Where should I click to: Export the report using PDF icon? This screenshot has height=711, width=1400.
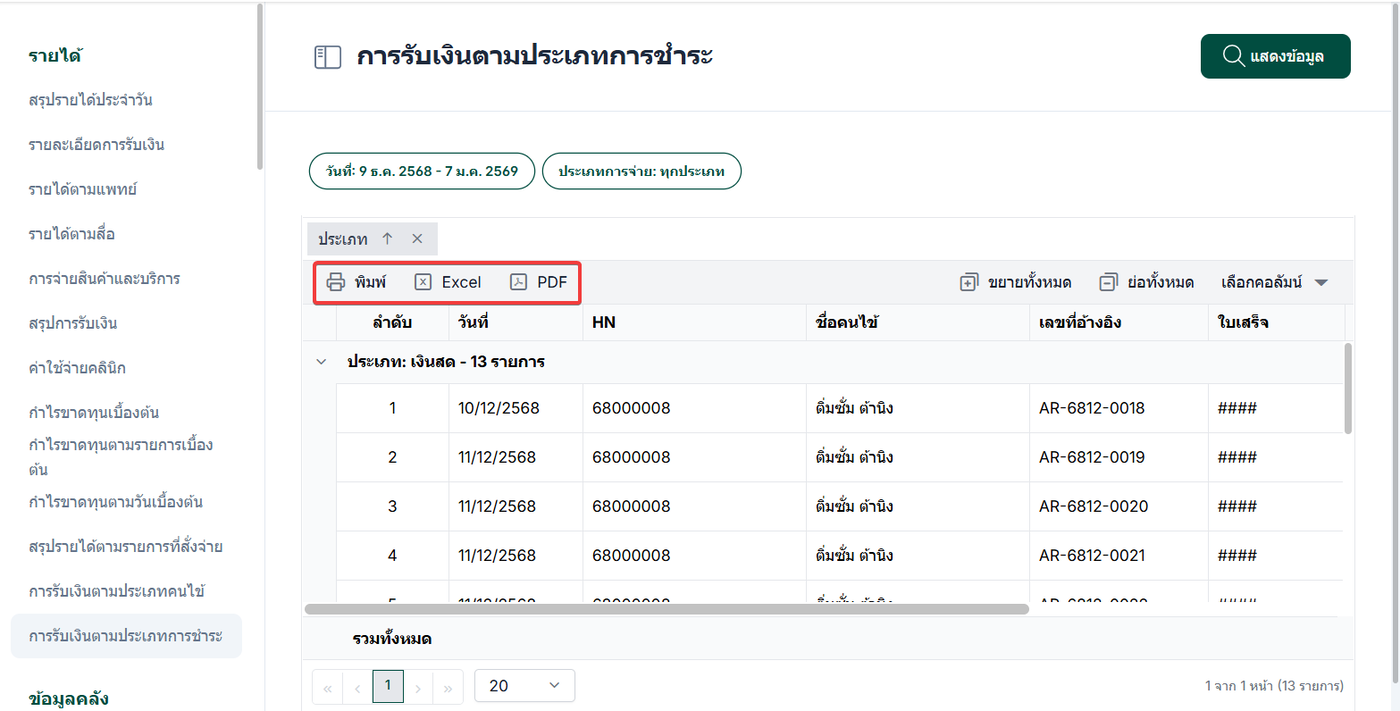tap(518, 282)
